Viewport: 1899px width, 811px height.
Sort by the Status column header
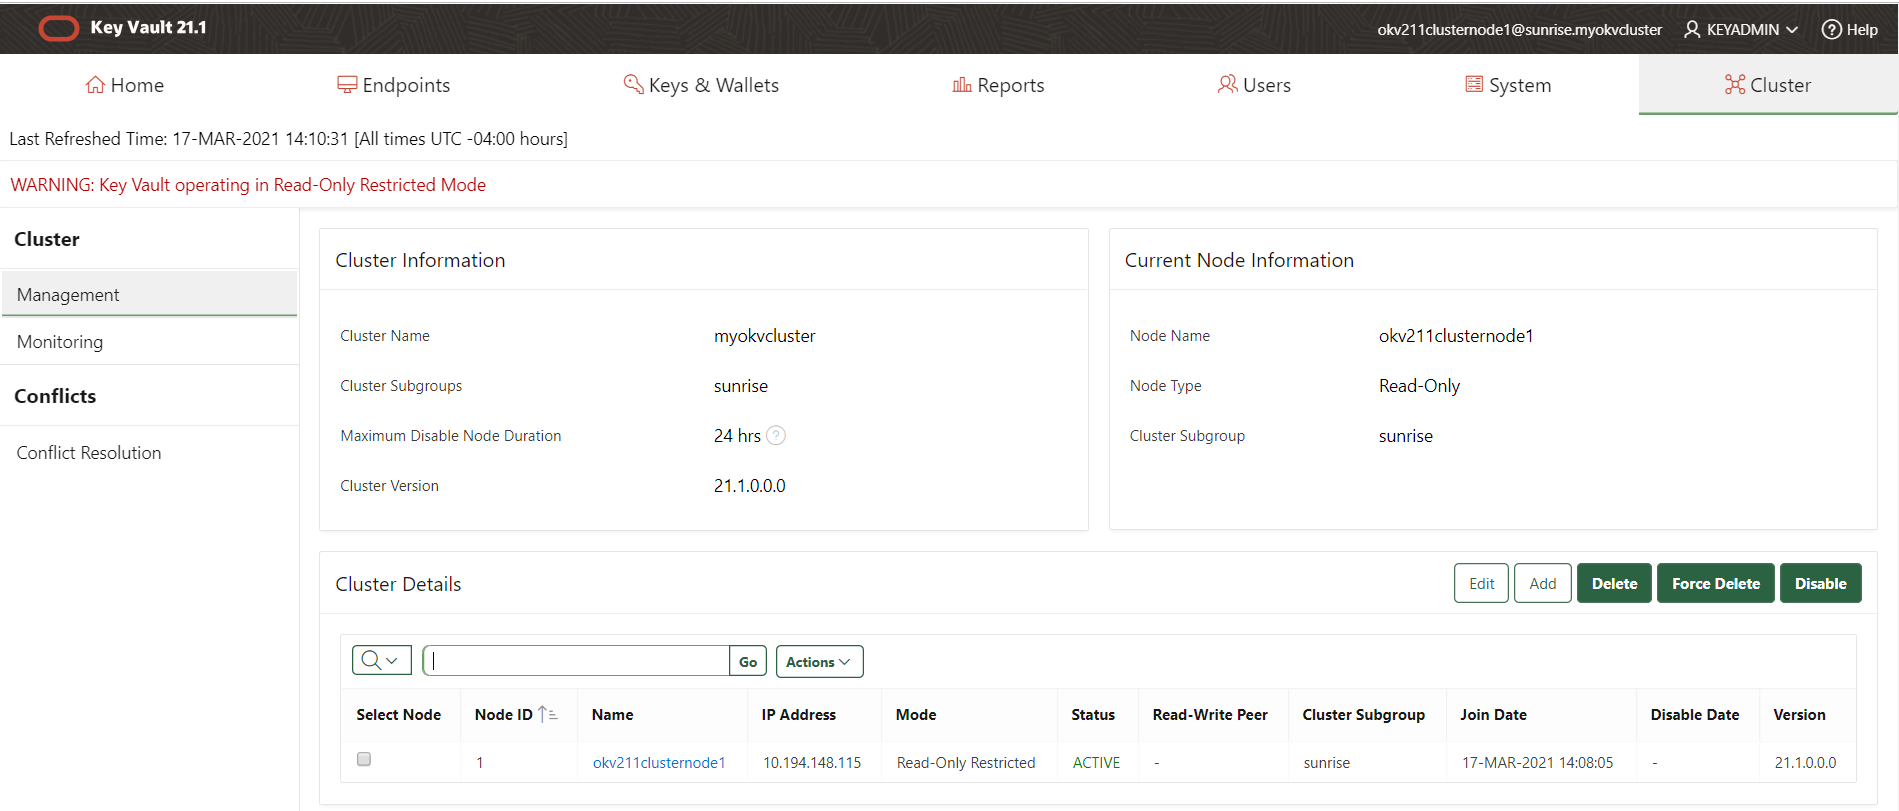[x=1093, y=715]
